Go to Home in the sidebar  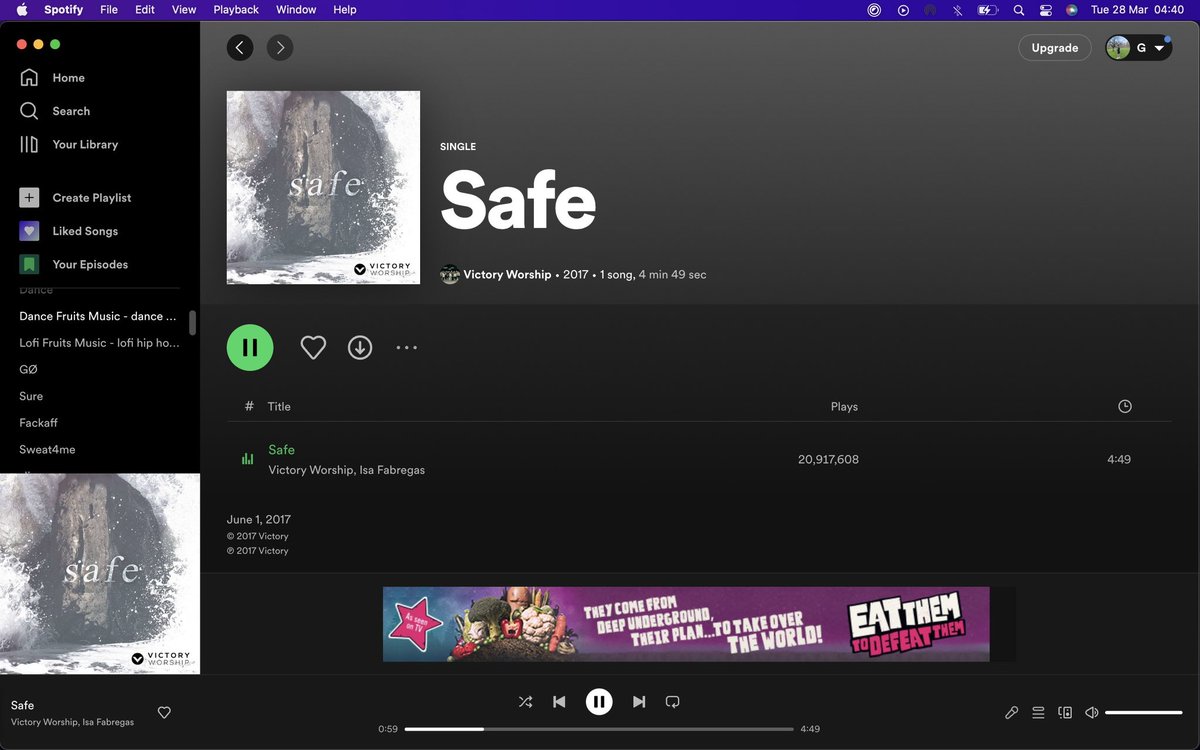point(52,78)
